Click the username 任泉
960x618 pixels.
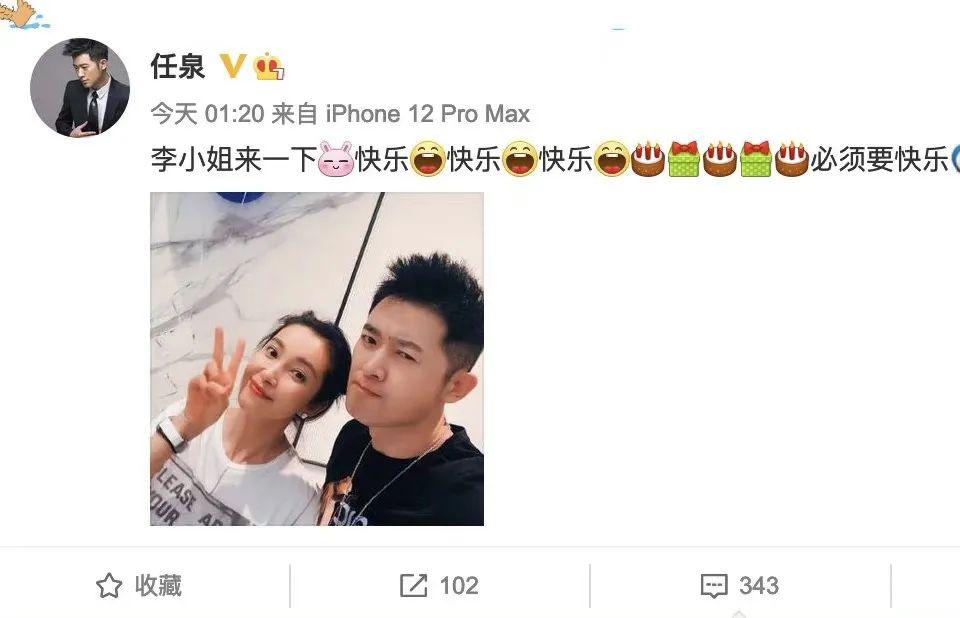(x=178, y=66)
